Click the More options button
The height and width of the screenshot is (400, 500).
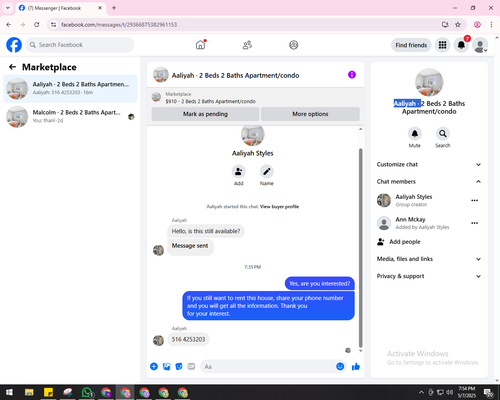pos(310,114)
